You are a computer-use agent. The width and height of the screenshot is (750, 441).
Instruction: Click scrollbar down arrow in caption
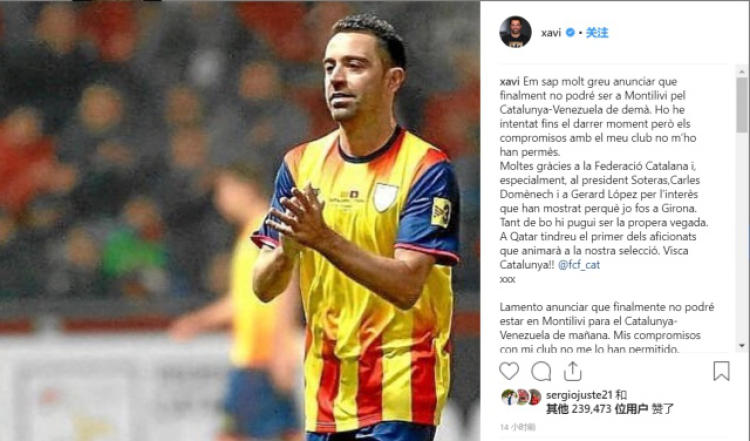click(x=742, y=345)
